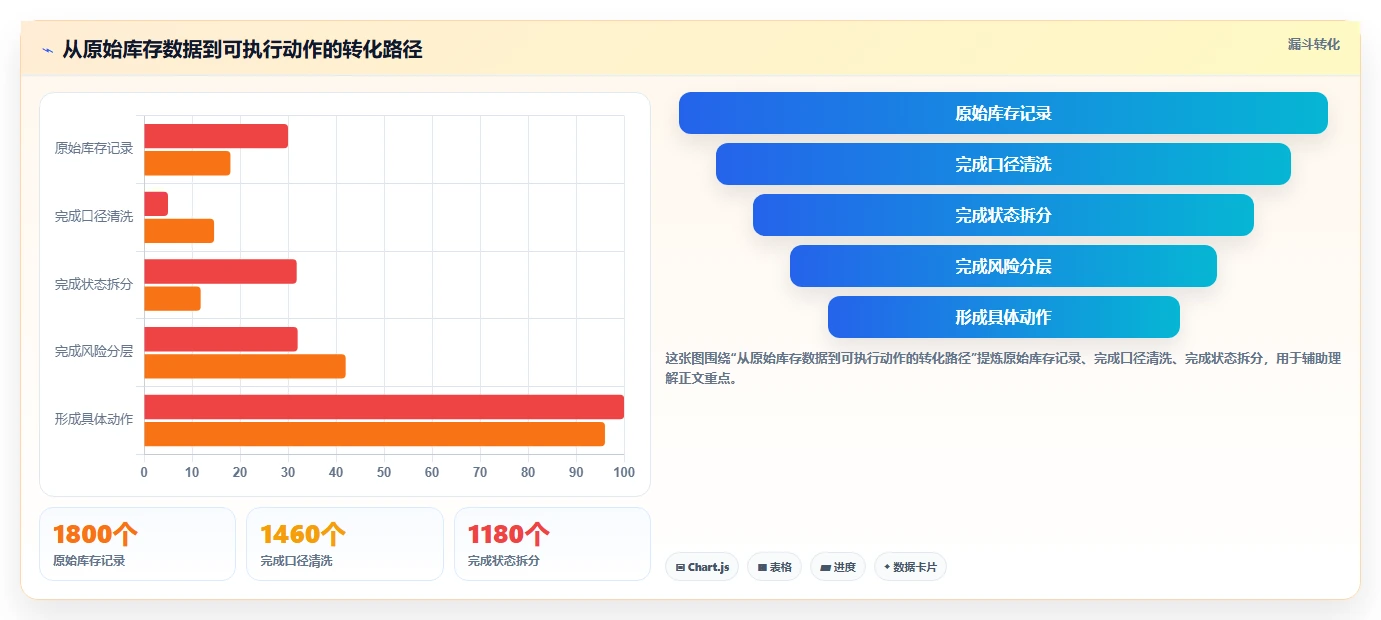Viewport: 1381px width, 620px height.
Task: Click the orange bar for 原始库存记录
Action: point(187,163)
